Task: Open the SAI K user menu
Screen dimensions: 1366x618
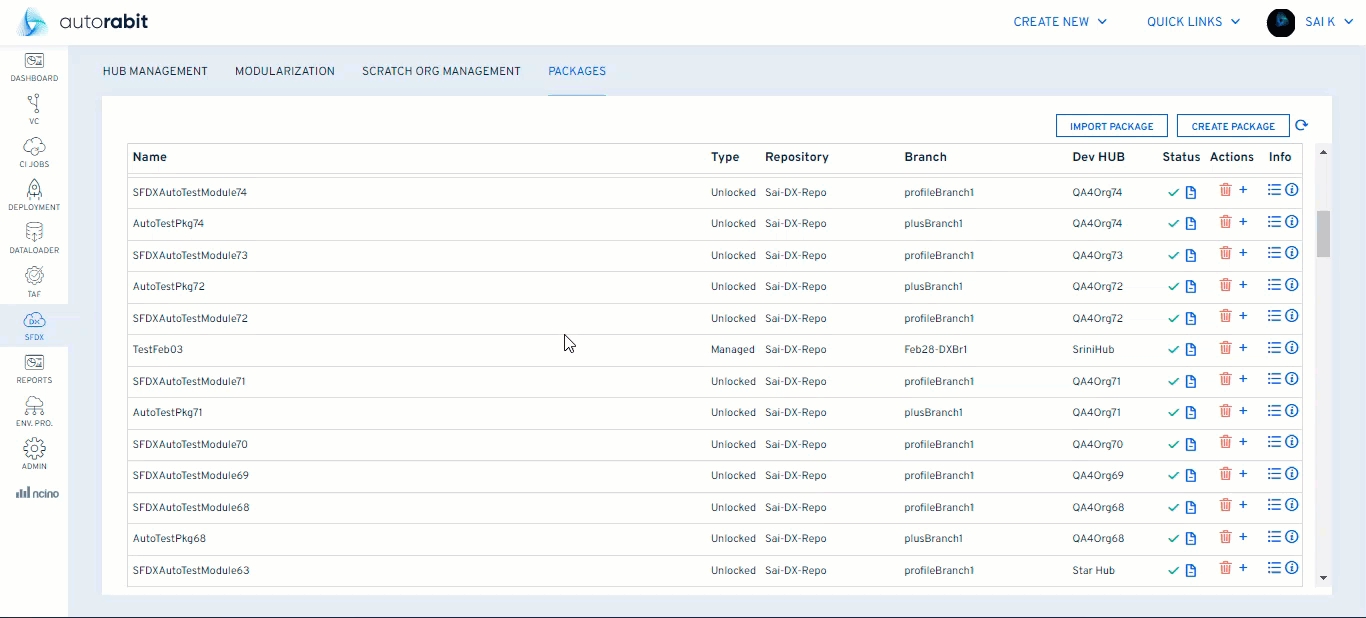Action: coord(1310,22)
